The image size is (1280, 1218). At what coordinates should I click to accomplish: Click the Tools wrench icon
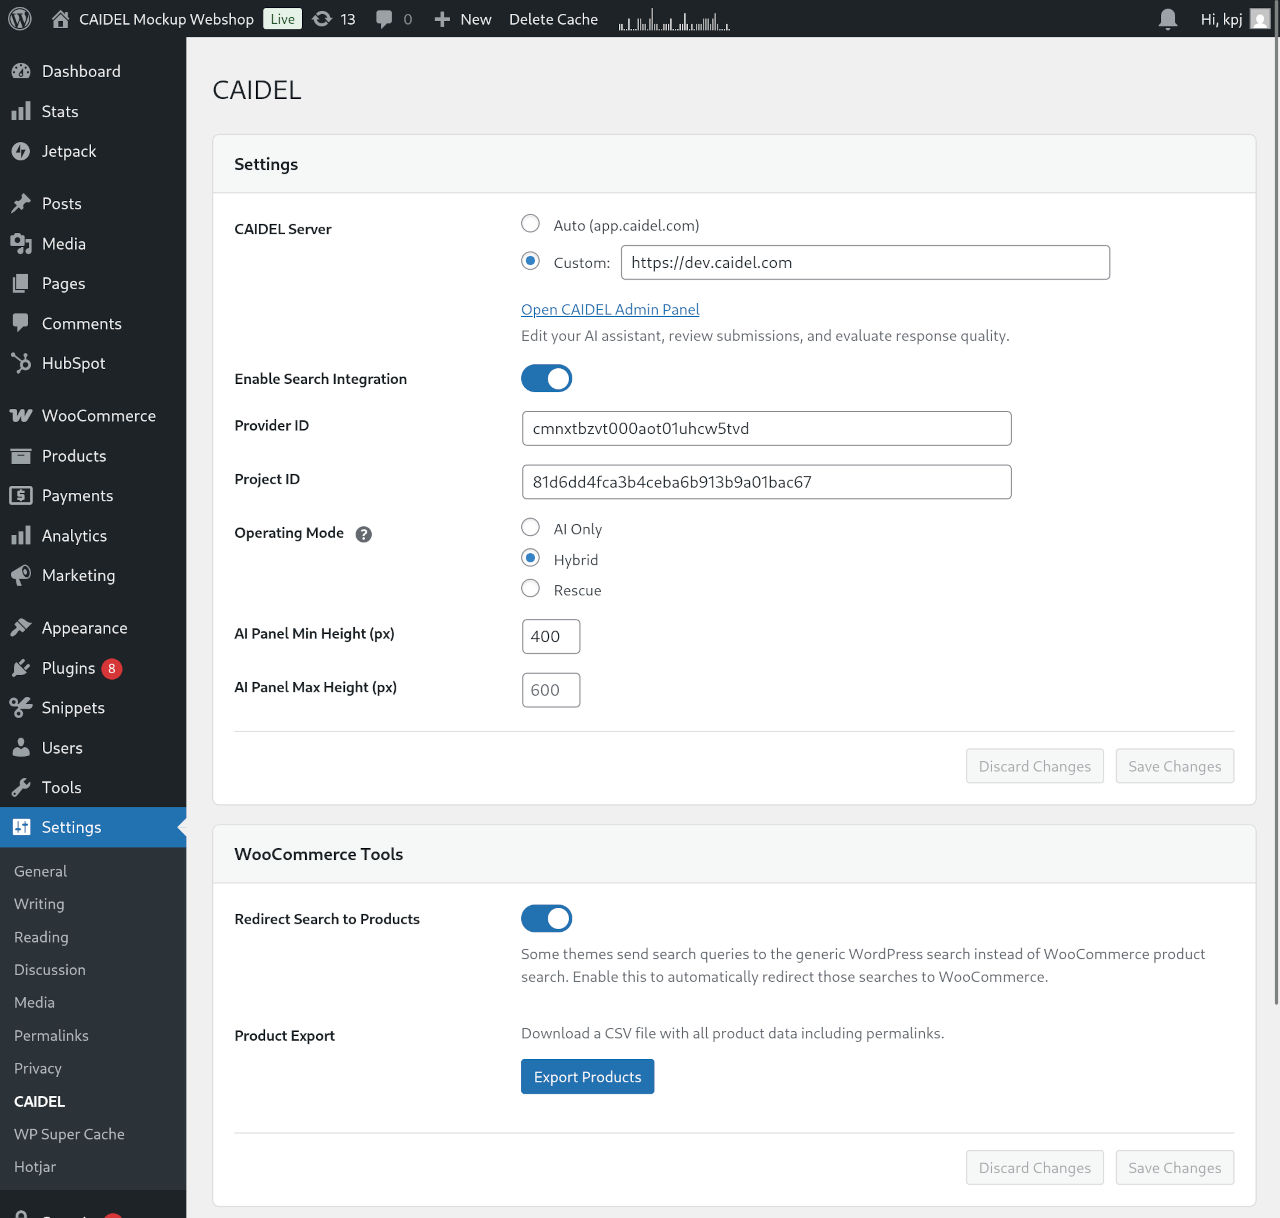pyautogui.click(x=21, y=787)
